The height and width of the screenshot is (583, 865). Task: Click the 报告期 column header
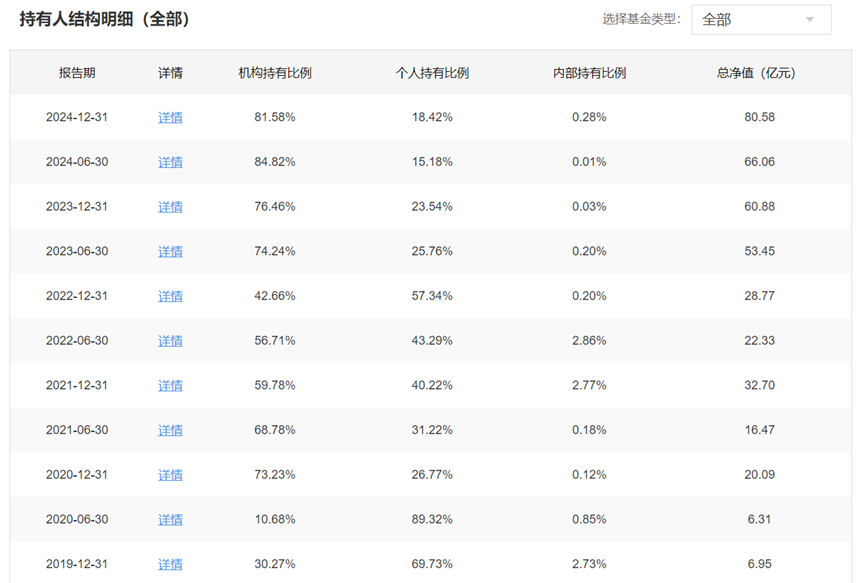pos(77,73)
